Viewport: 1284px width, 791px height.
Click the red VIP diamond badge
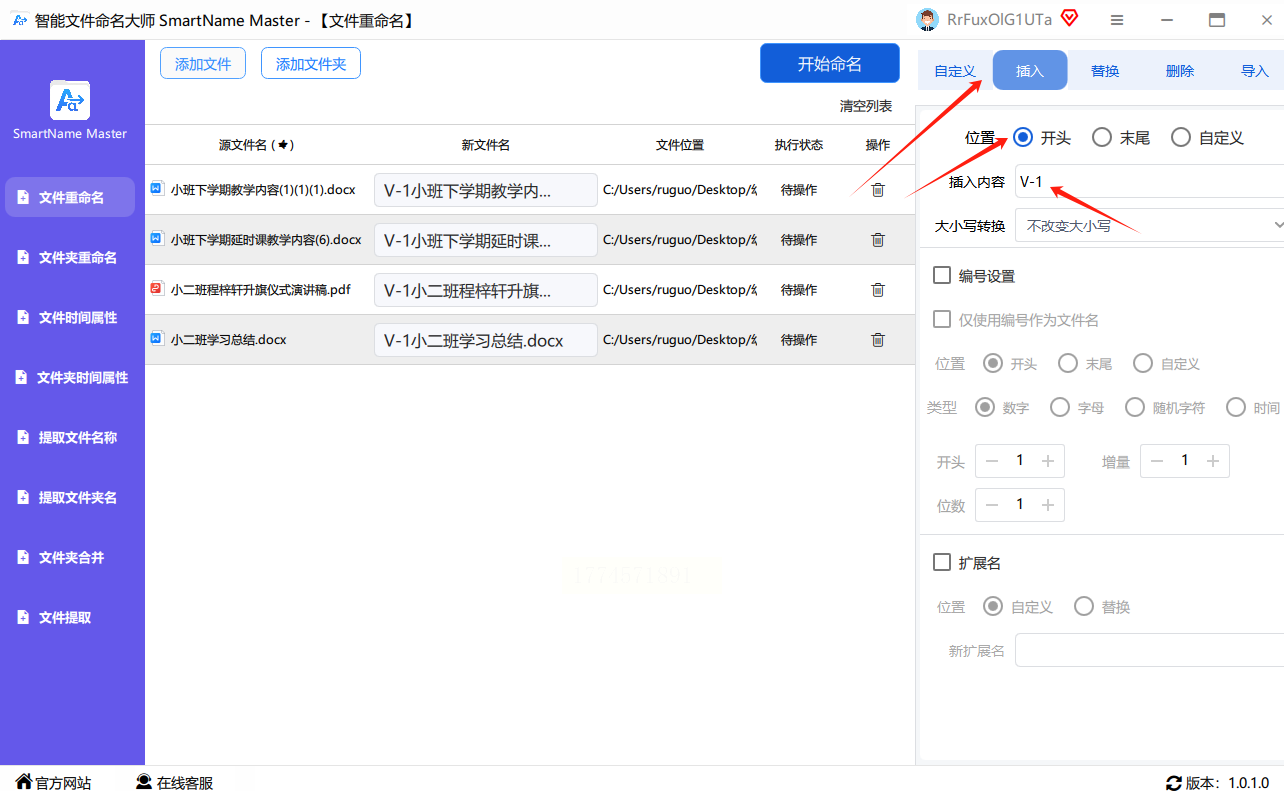point(1069,18)
